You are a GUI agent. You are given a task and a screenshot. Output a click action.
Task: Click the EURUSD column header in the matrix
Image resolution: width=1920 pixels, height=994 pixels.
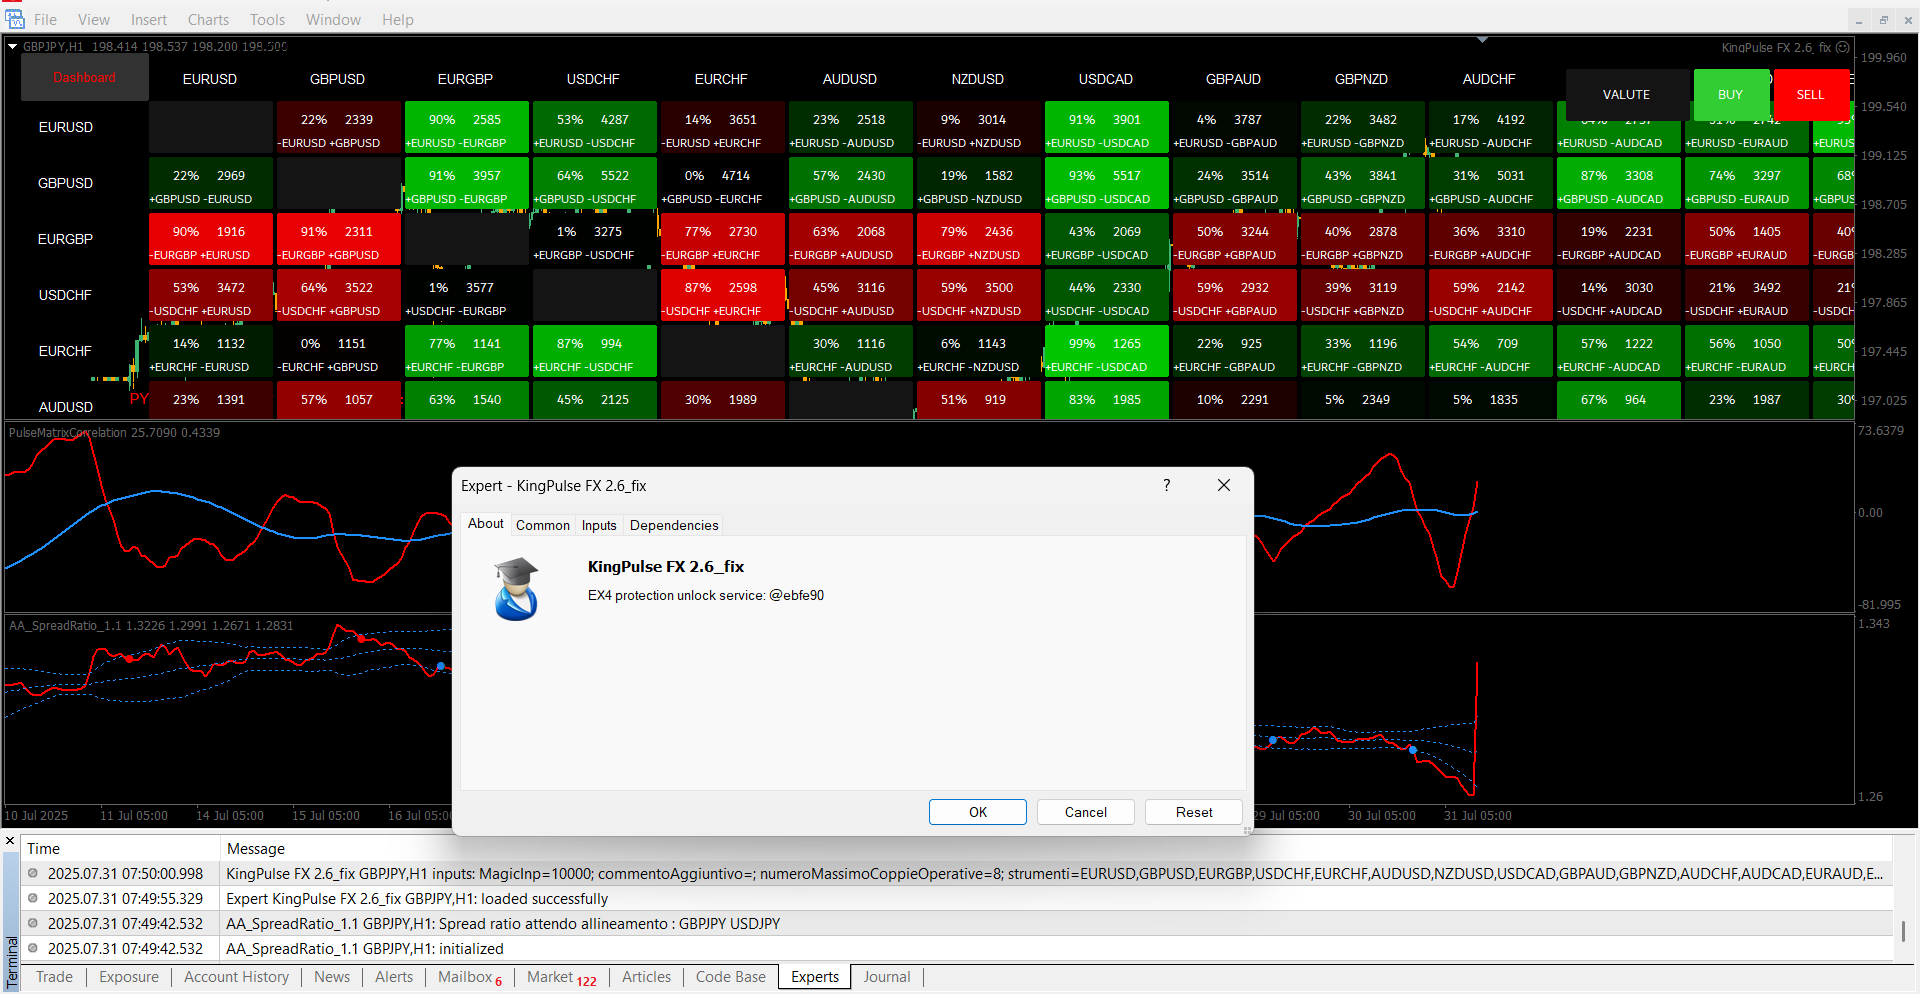[210, 79]
